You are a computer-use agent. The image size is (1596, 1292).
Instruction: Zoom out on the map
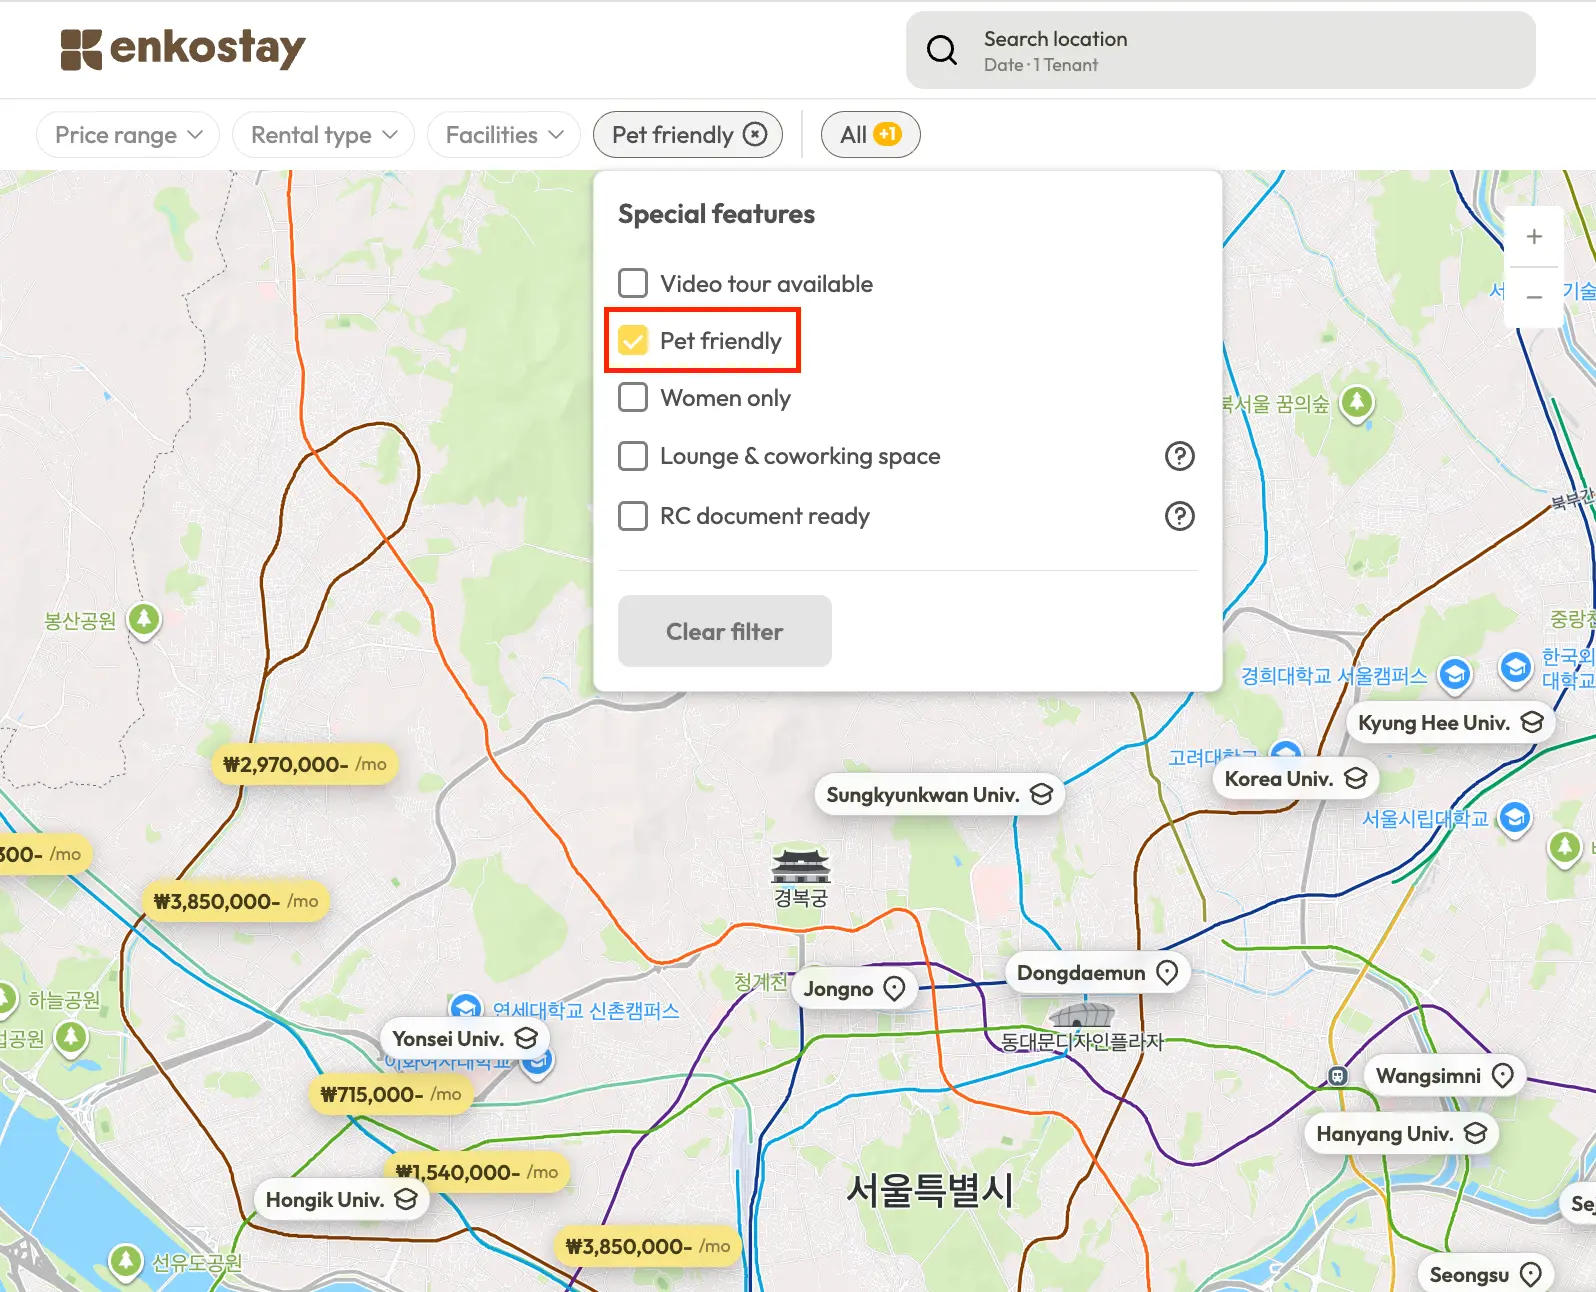[x=1534, y=297]
